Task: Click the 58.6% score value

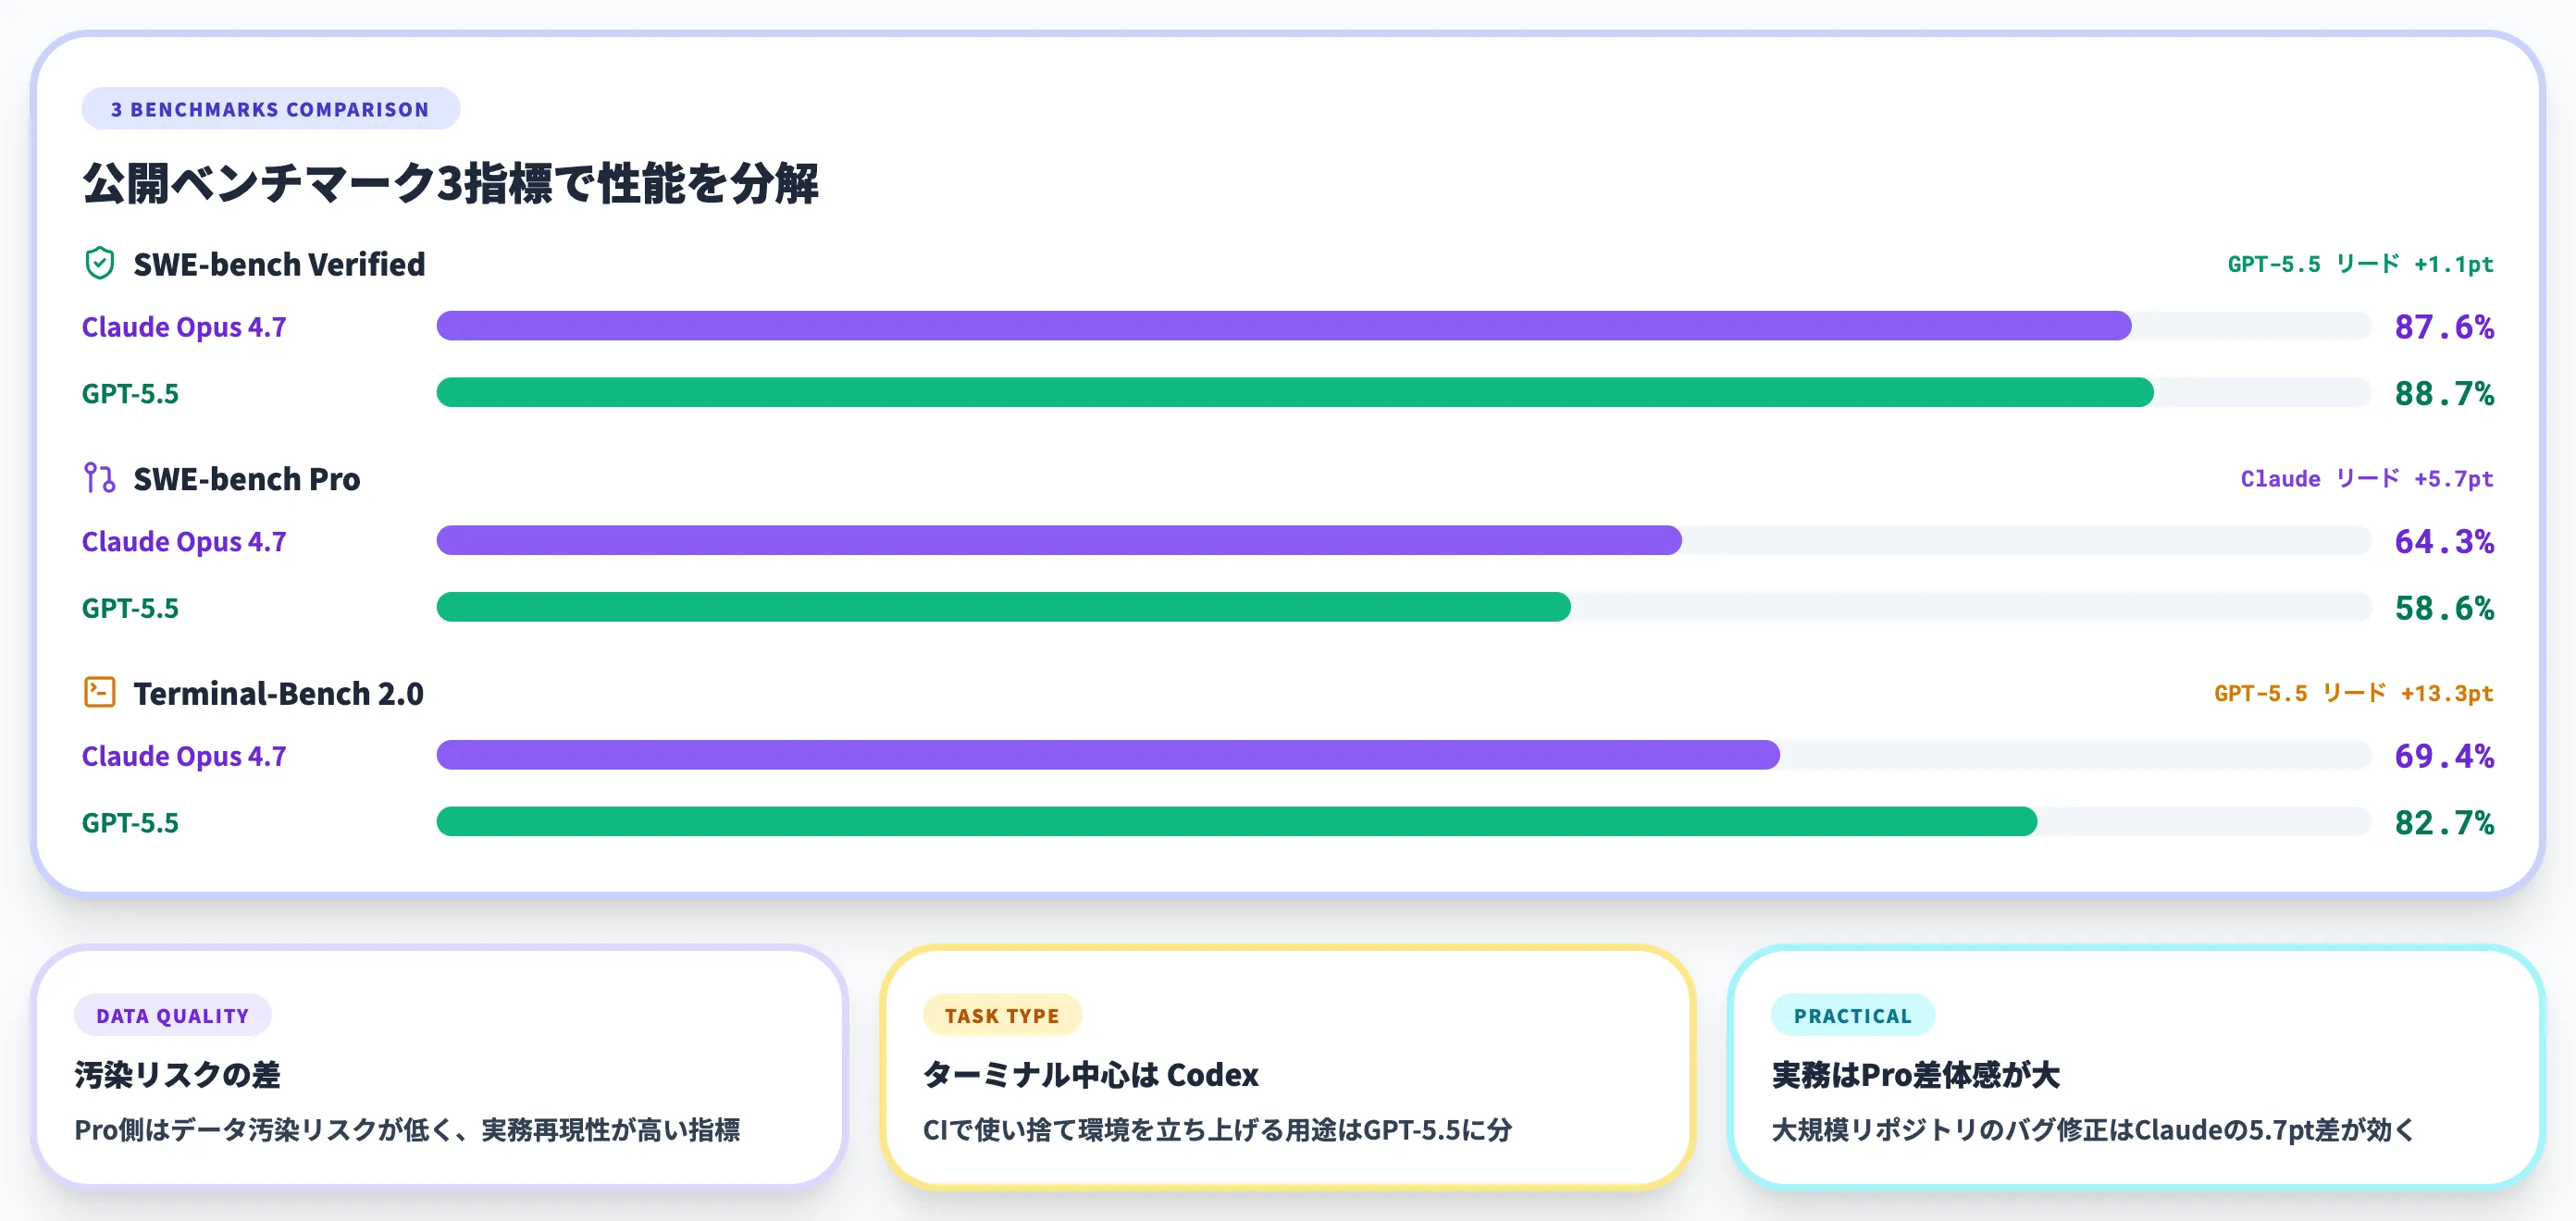Action: point(2444,608)
